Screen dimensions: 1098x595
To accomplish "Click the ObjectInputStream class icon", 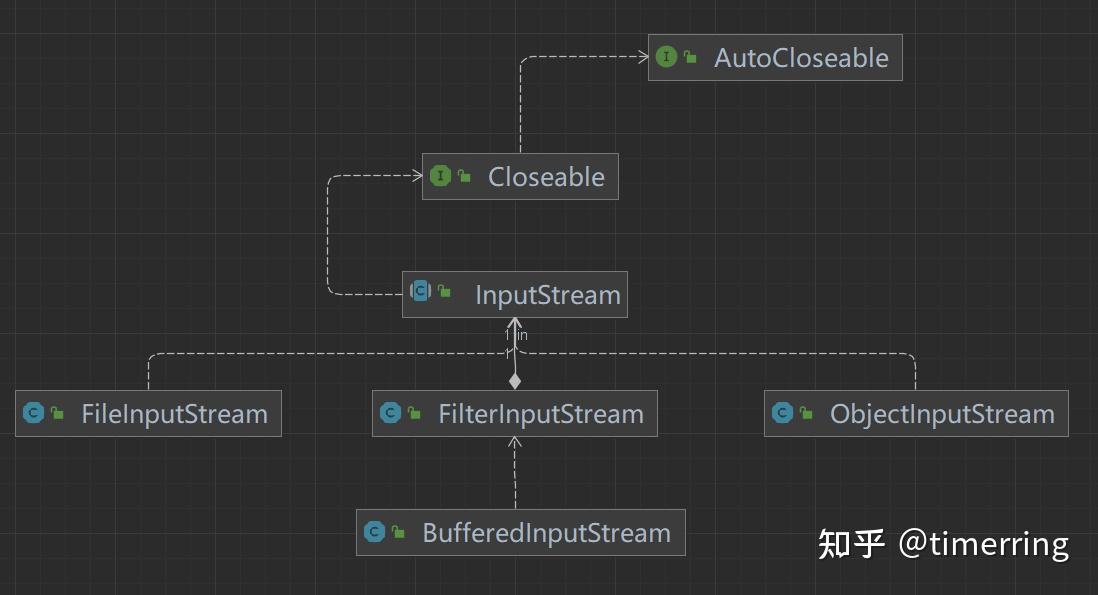I will 782,413.
